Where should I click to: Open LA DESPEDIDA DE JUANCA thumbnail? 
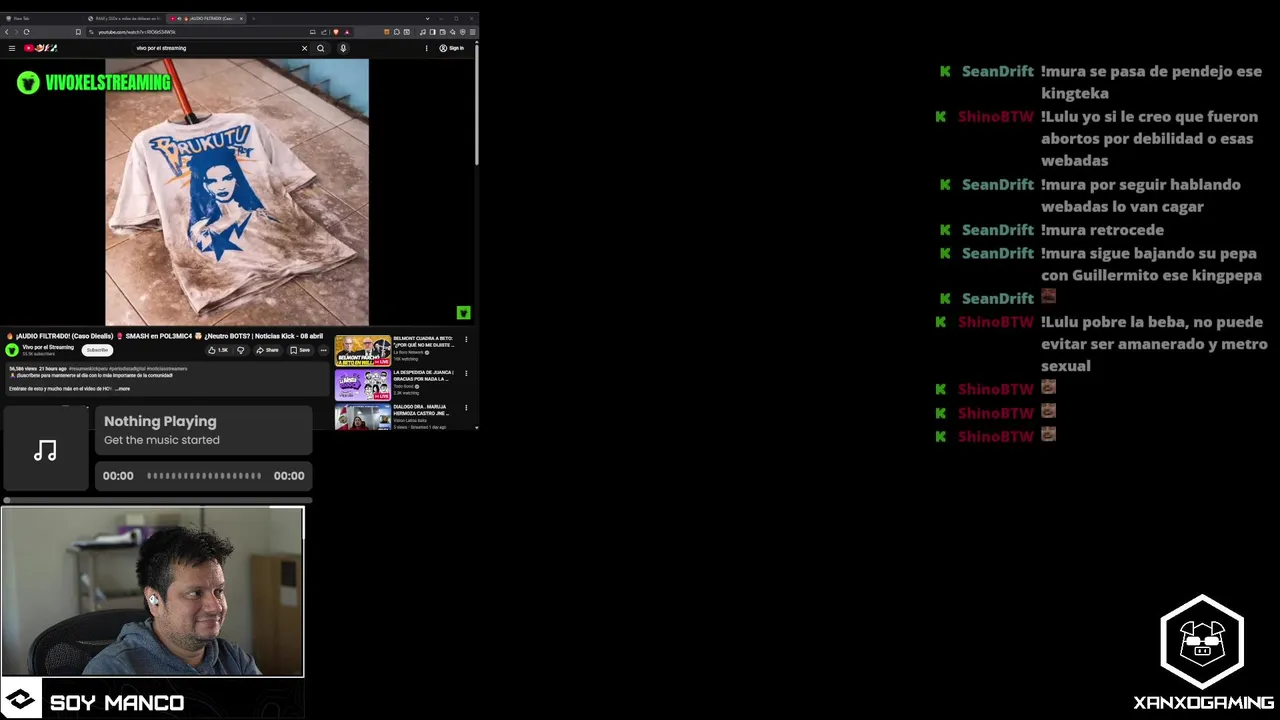point(363,385)
